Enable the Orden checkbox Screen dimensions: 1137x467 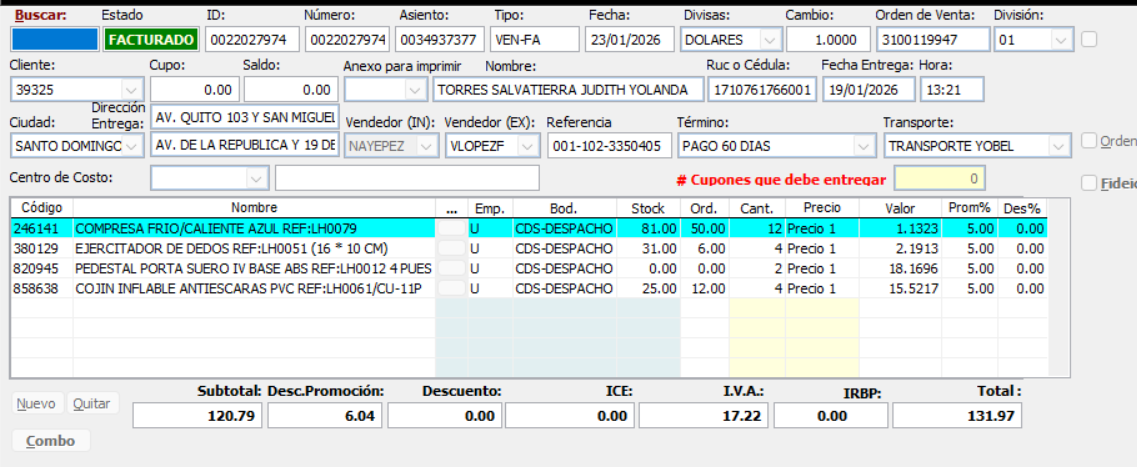click(x=1089, y=141)
